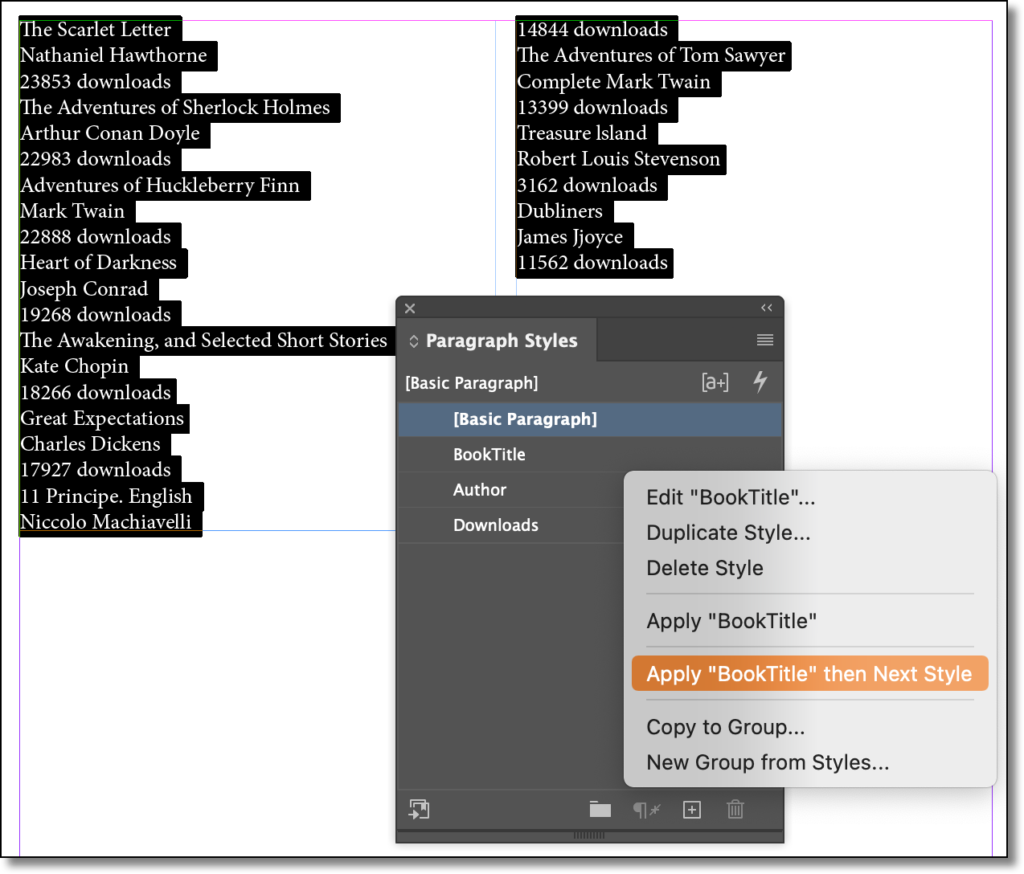The width and height of the screenshot is (1024, 874).
Task: Click the text "13399 downloads"
Action: [x=592, y=107]
